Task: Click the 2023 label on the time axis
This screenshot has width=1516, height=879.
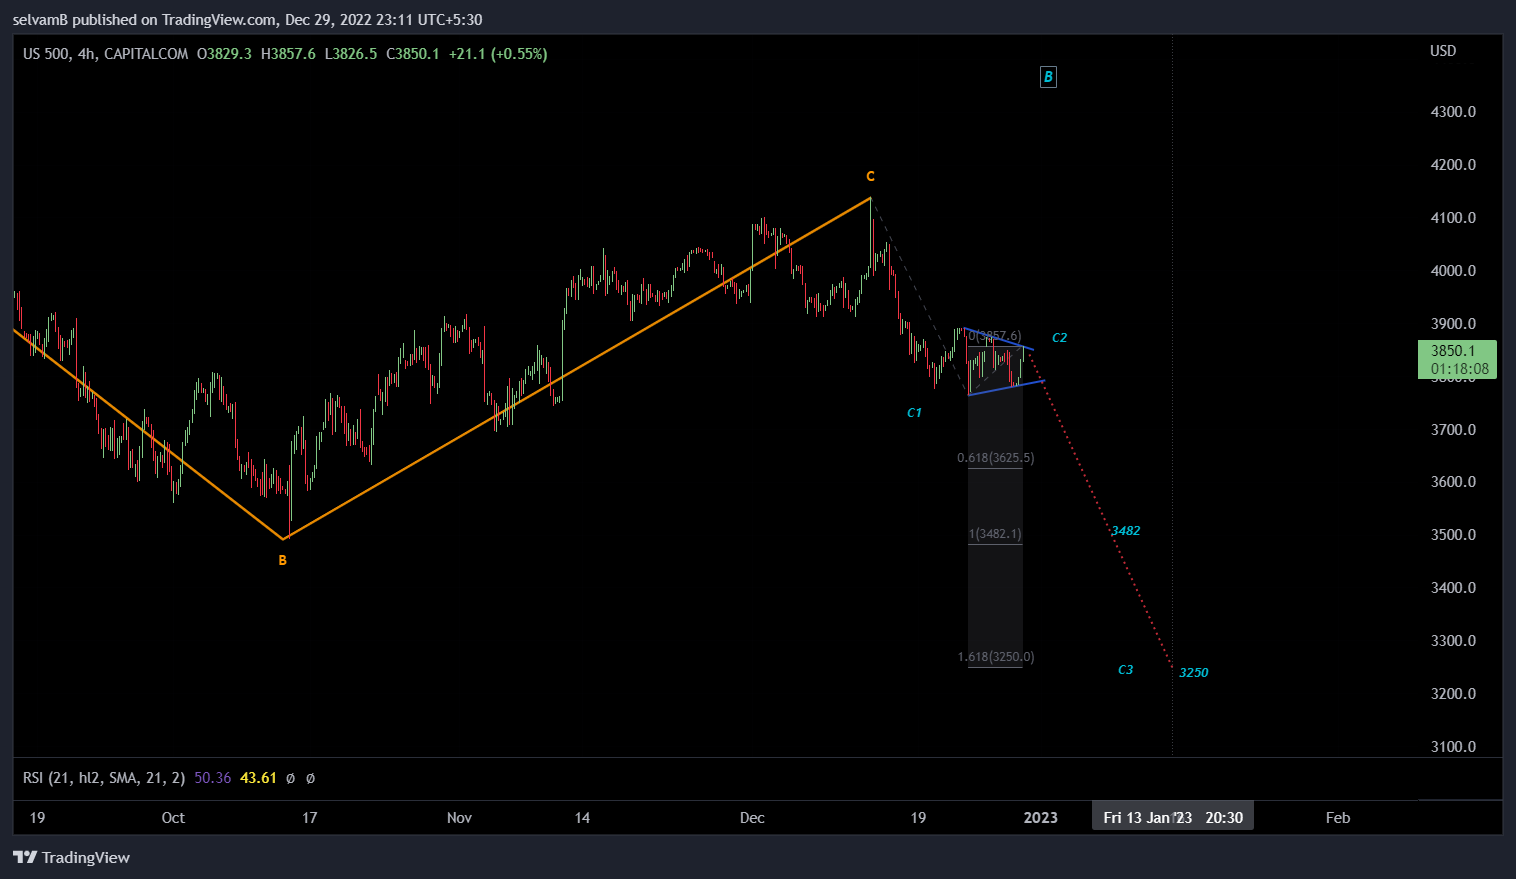Action: click(1040, 818)
